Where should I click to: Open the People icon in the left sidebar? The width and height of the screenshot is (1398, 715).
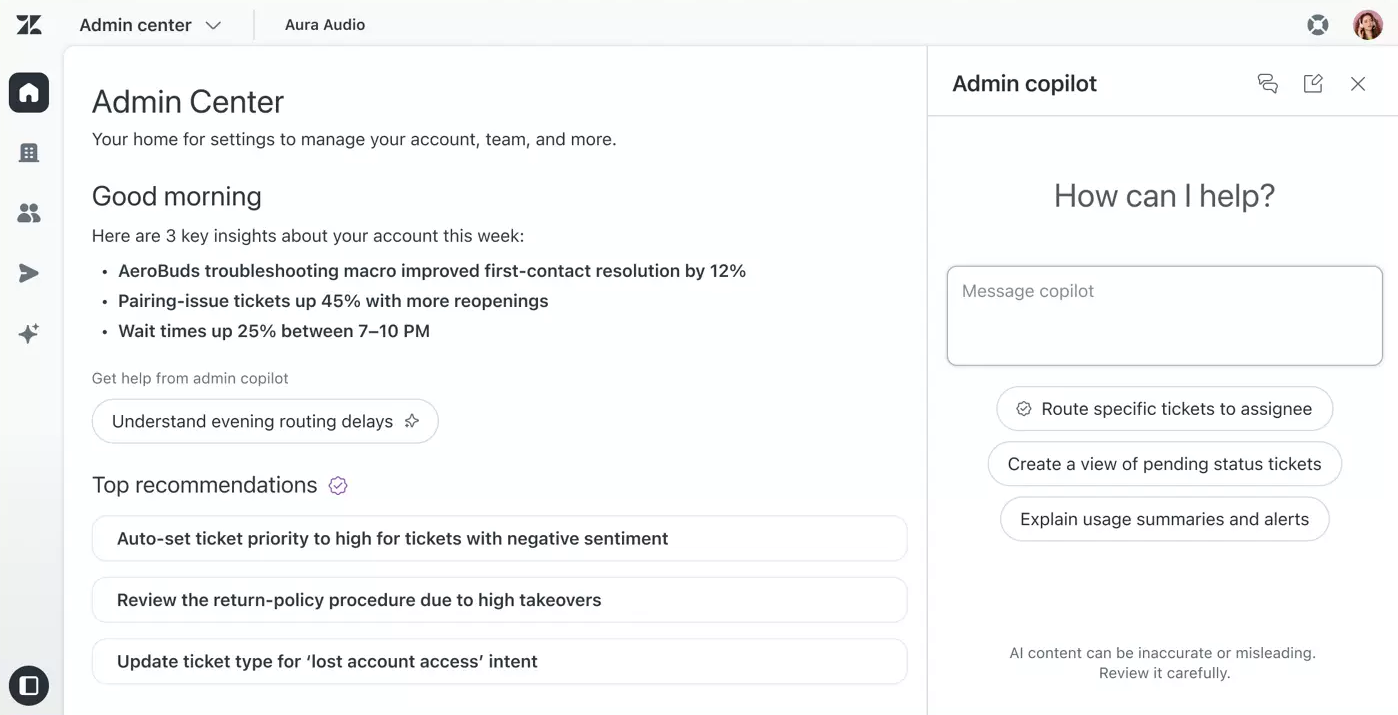(28, 212)
